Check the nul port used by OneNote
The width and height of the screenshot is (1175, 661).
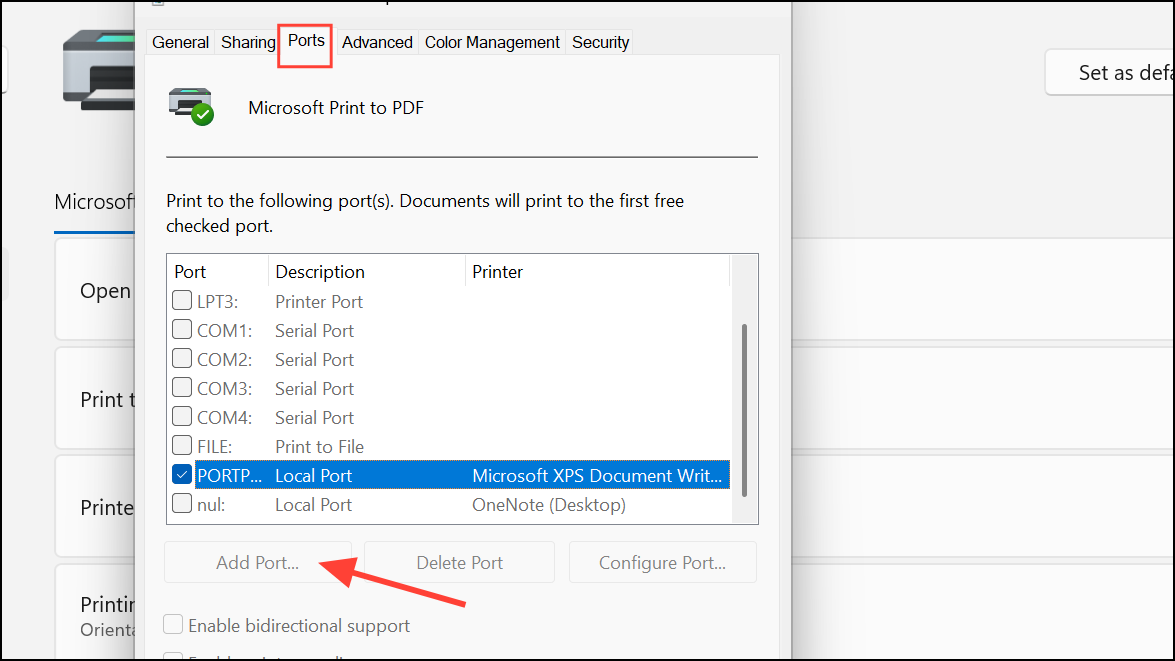tap(181, 504)
